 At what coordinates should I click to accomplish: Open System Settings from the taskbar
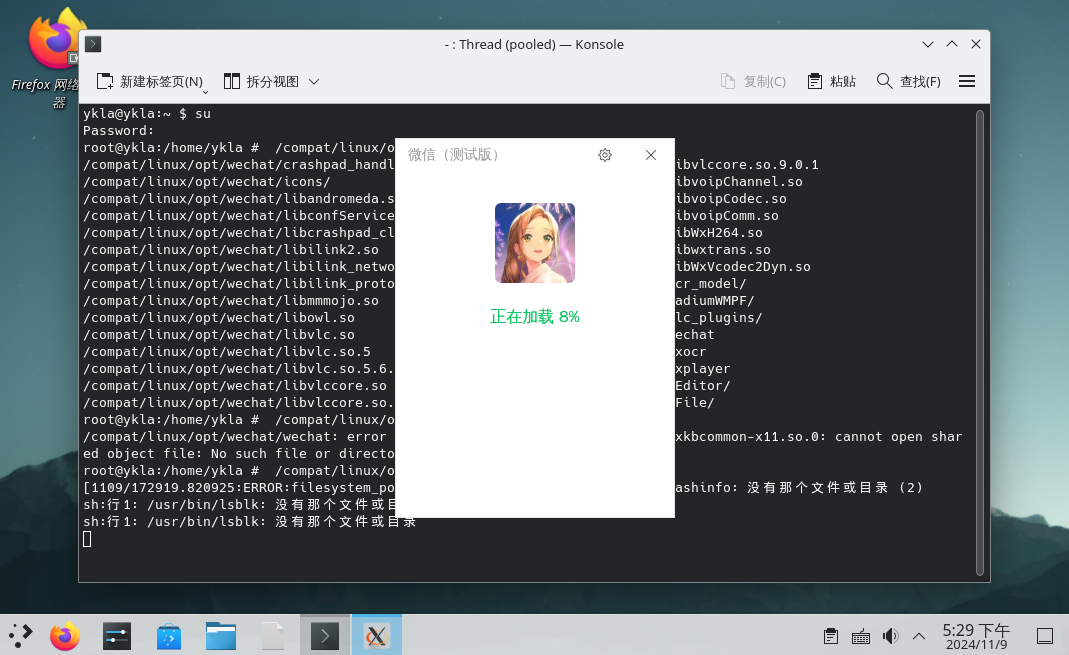pyautogui.click(x=117, y=636)
